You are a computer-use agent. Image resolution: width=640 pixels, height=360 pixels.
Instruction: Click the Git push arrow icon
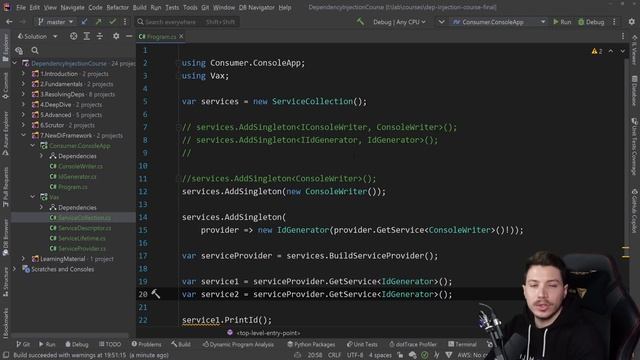98,22
